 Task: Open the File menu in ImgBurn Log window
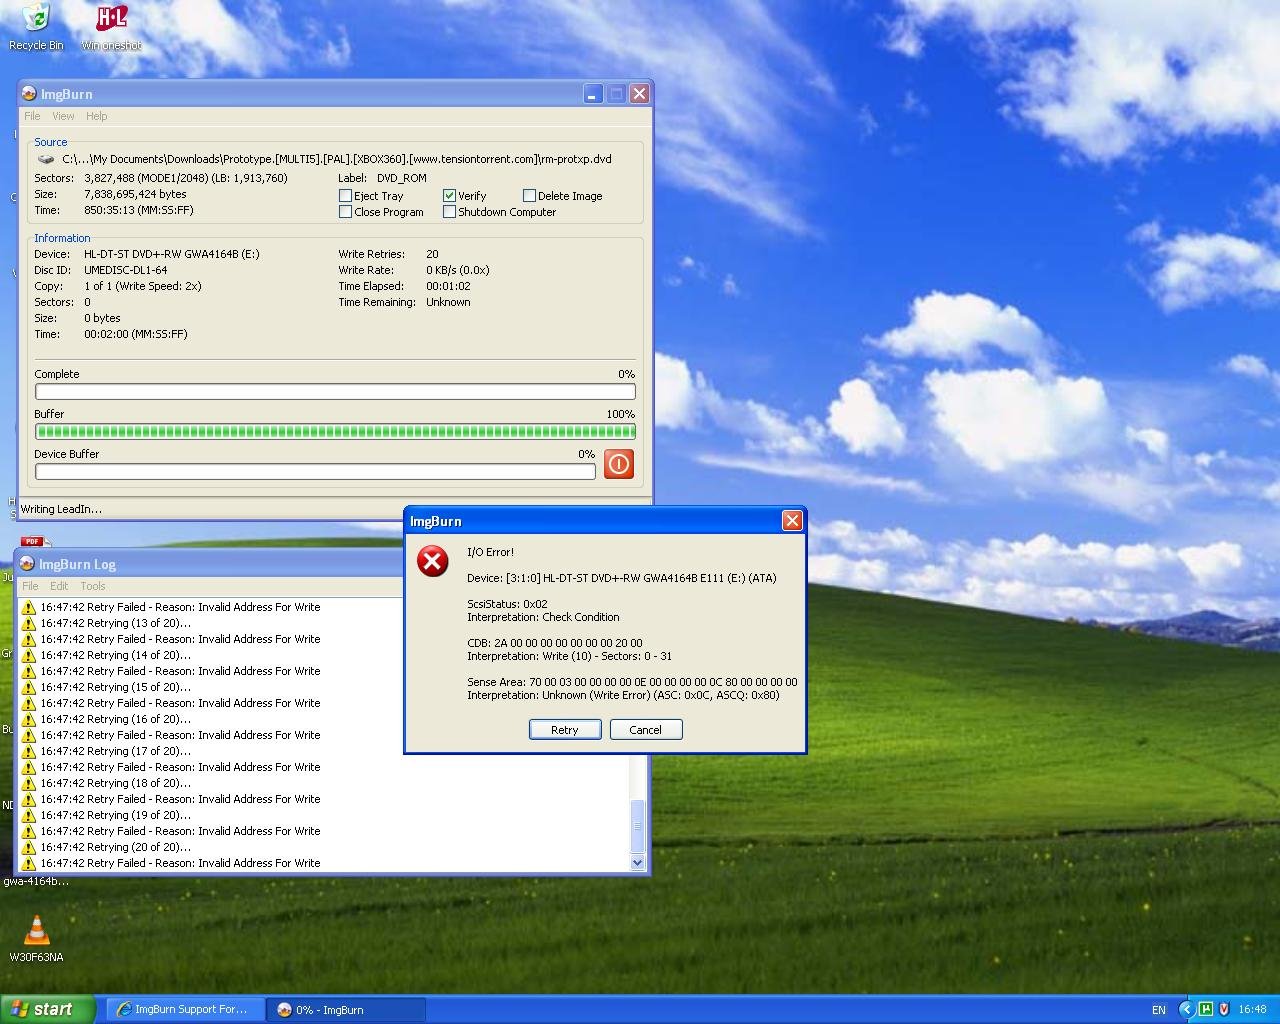(x=30, y=586)
